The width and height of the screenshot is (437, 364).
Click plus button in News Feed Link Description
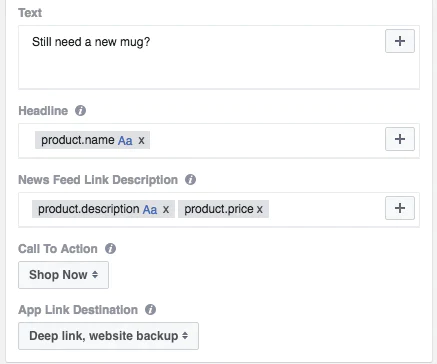tap(400, 208)
